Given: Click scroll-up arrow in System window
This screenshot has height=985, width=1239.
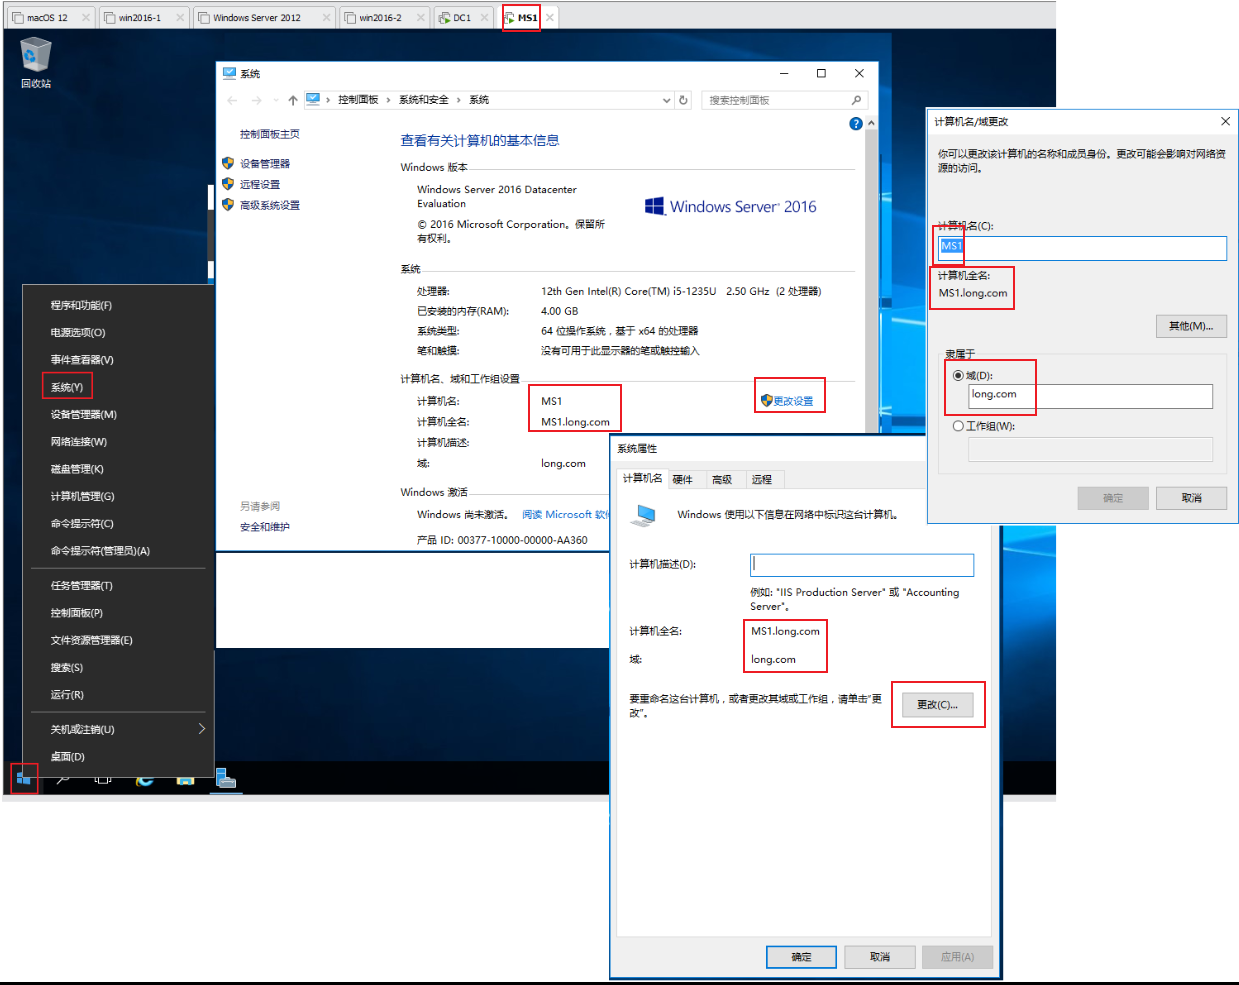Looking at the screenshot, I should click(x=871, y=123).
